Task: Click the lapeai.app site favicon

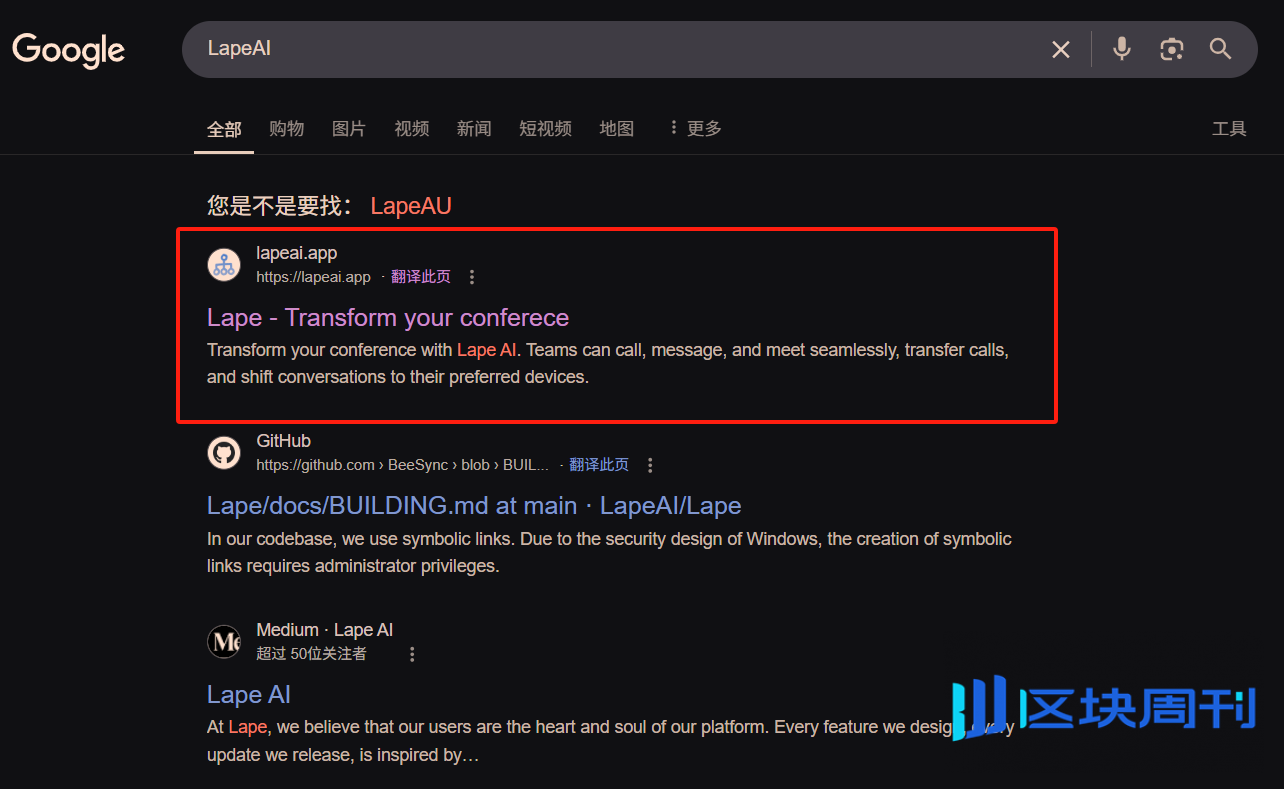Action: [224, 265]
